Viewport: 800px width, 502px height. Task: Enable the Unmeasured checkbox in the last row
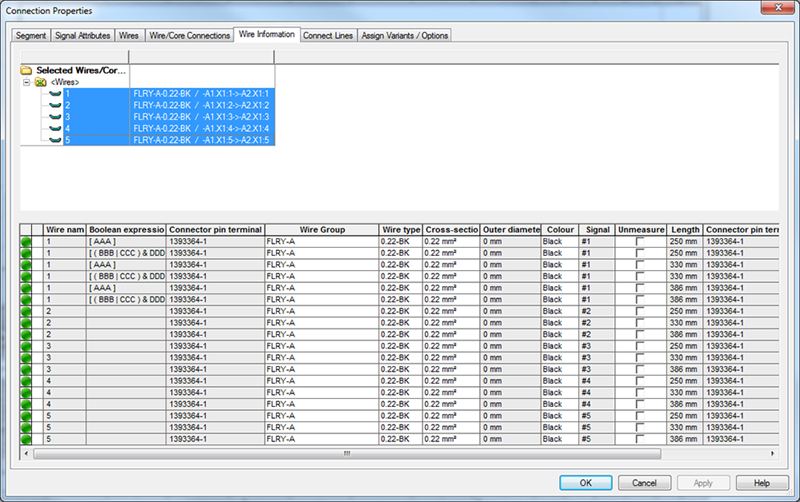641,439
